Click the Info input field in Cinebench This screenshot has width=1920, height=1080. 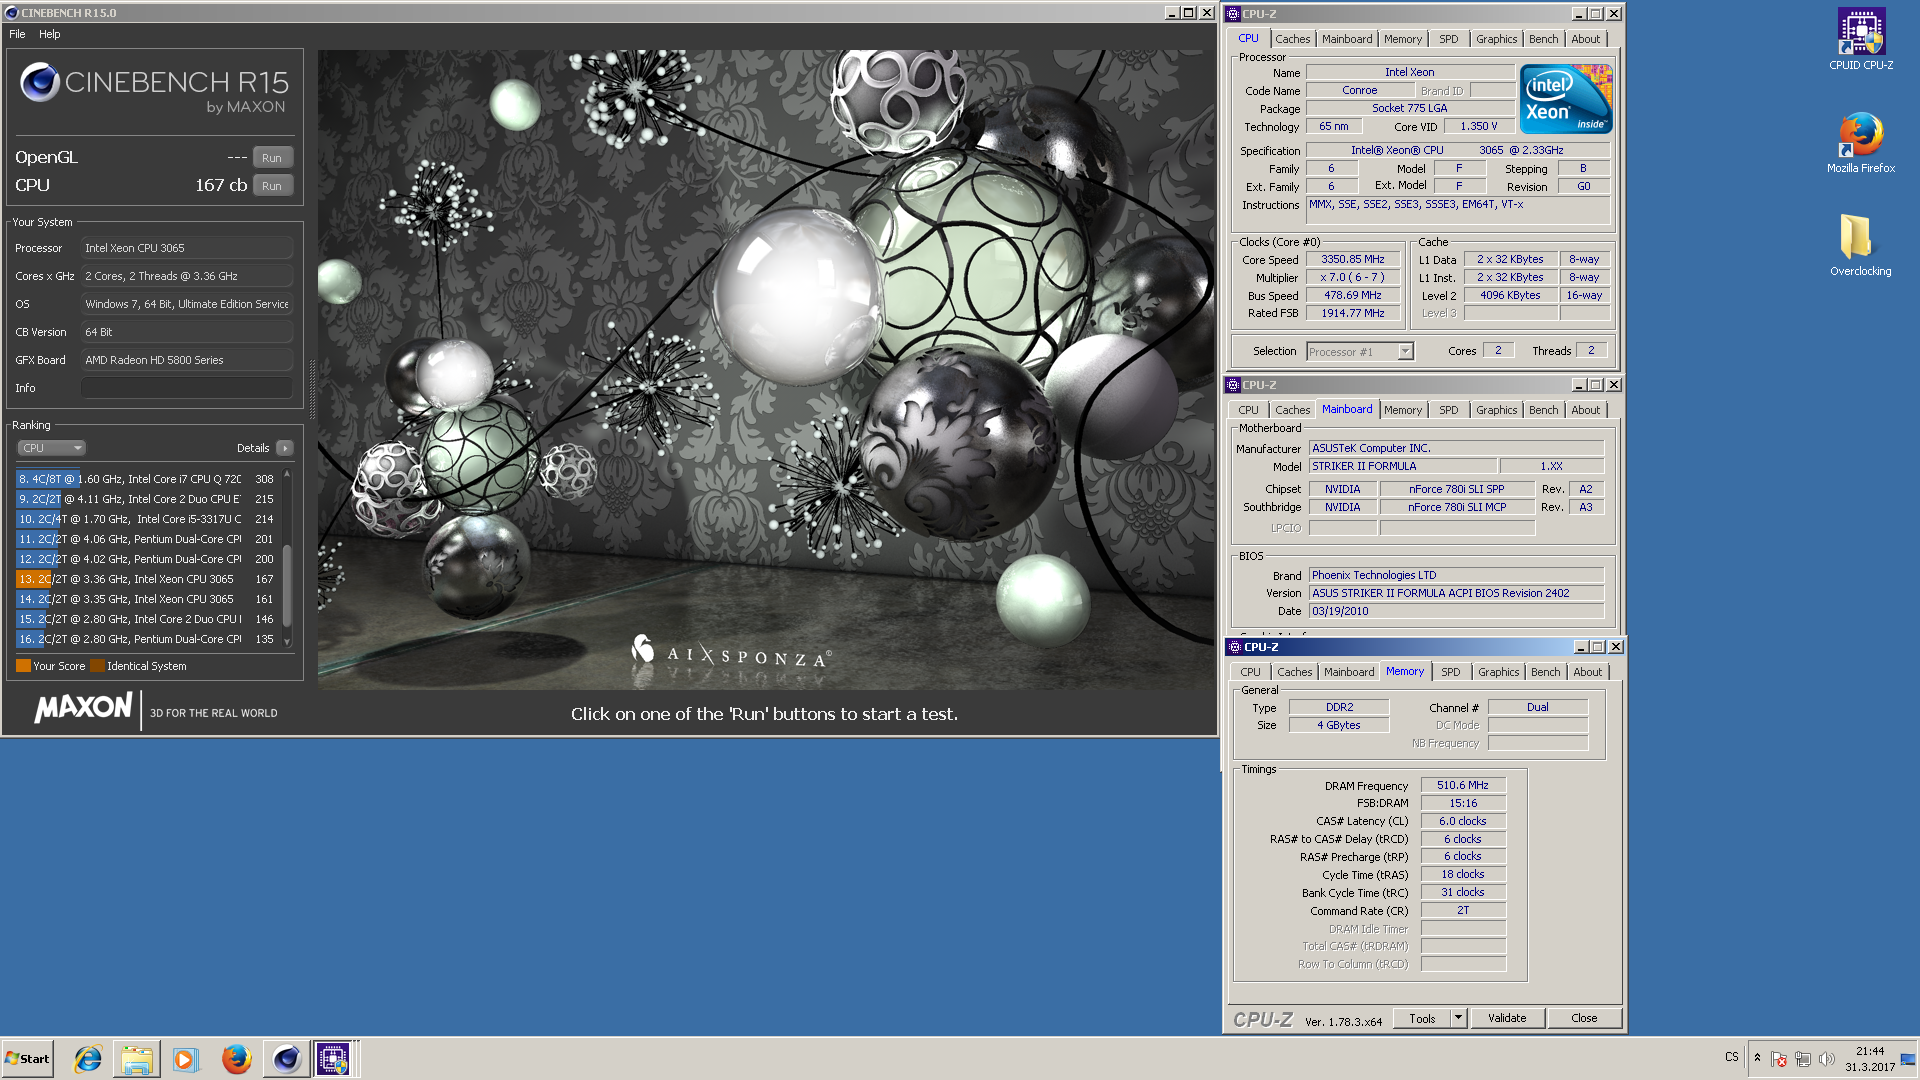tap(187, 388)
